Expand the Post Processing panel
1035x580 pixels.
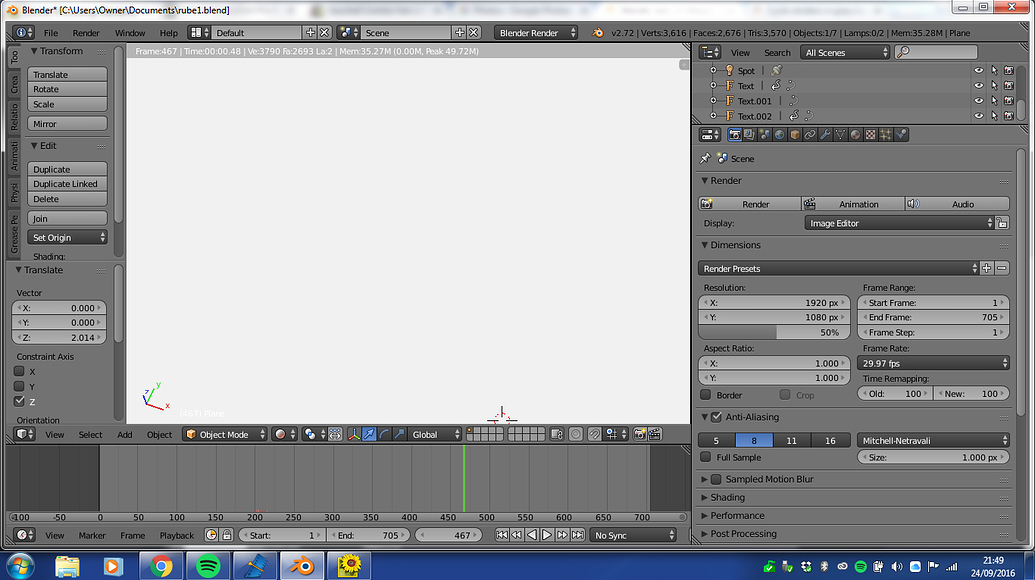coord(743,534)
